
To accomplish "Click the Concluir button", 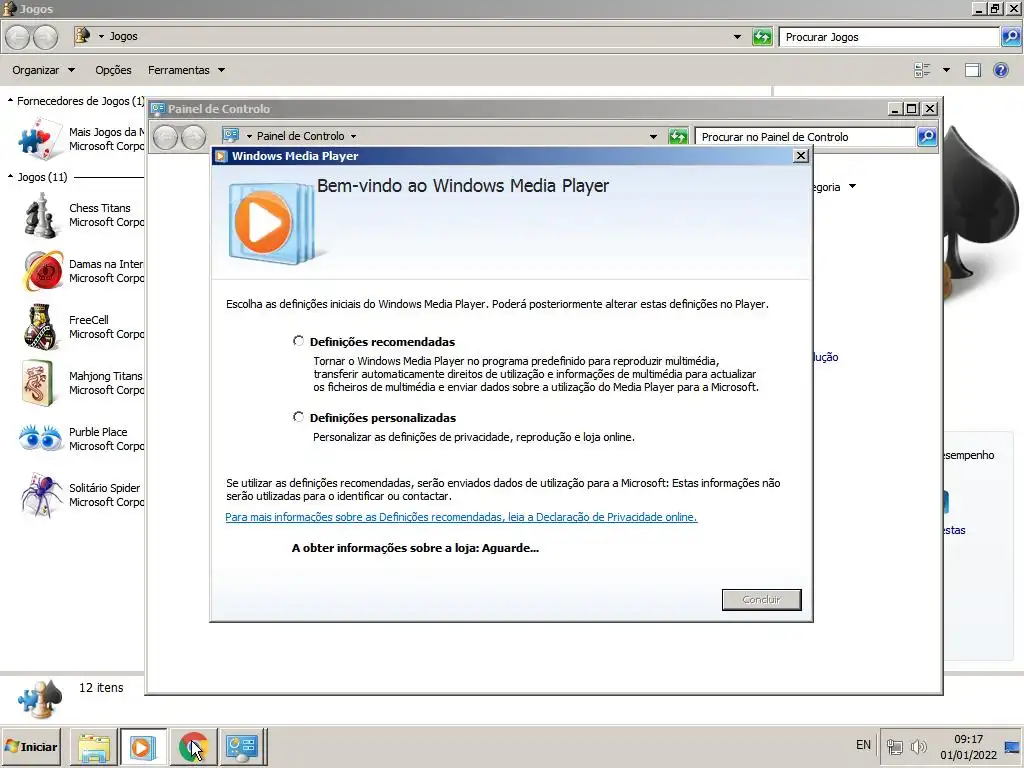I will pyautogui.click(x=761, y=600).
